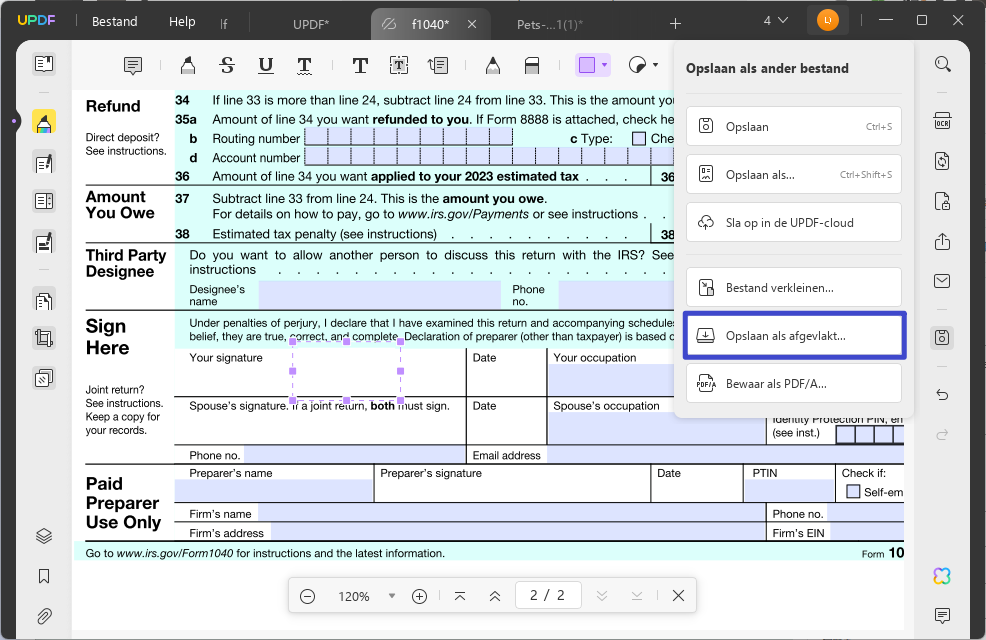Select the Sticky Note comment tool

coord(133,65)
